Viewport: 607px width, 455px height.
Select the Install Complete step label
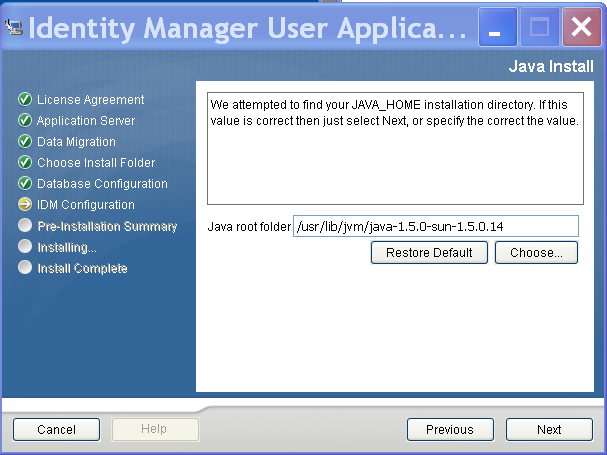point(82,268)
